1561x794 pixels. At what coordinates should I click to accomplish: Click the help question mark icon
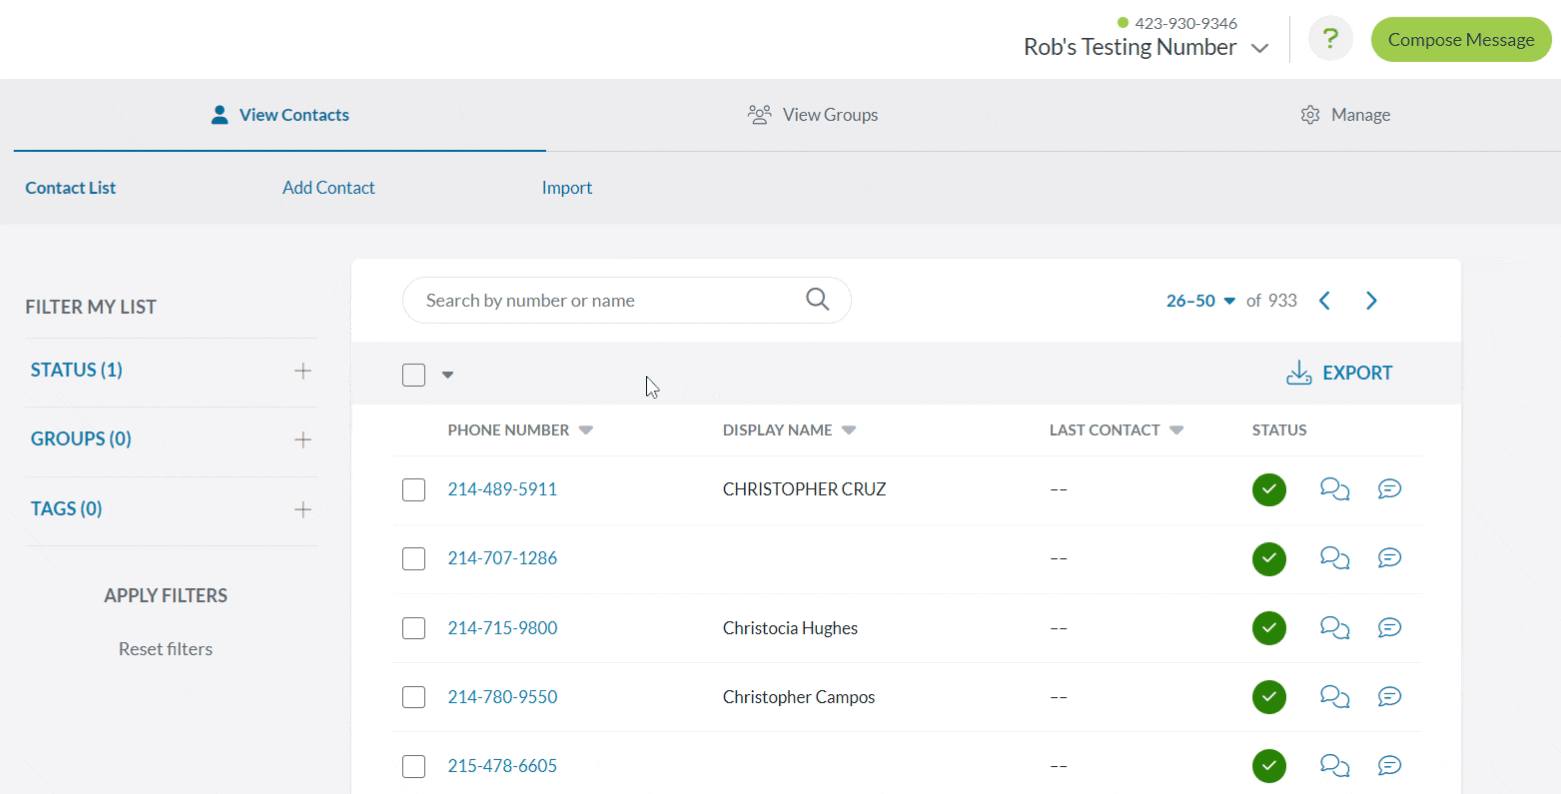tap(1330, 39)
